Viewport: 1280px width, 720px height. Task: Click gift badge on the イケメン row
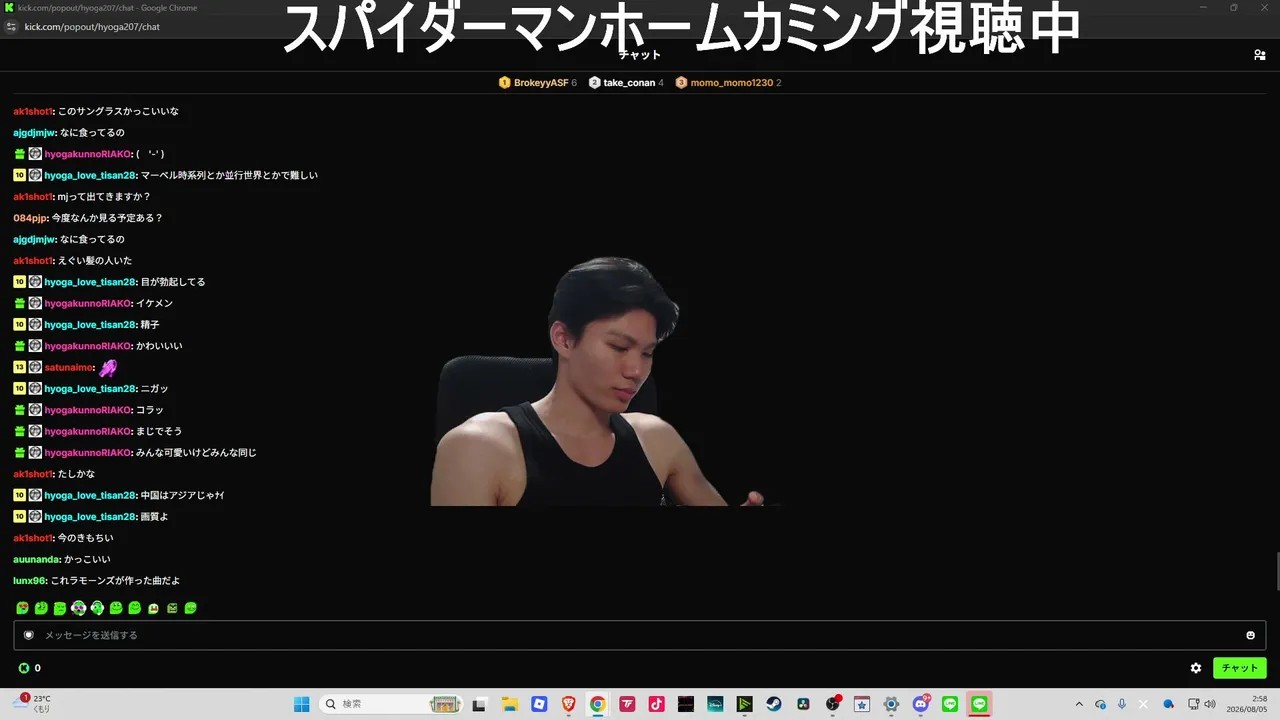(x=19, y=303)
